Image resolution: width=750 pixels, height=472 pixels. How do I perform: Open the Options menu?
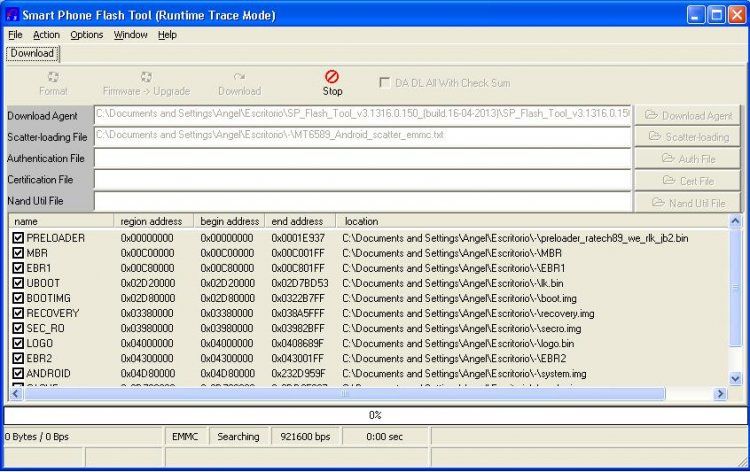click(x=87, y=34)
